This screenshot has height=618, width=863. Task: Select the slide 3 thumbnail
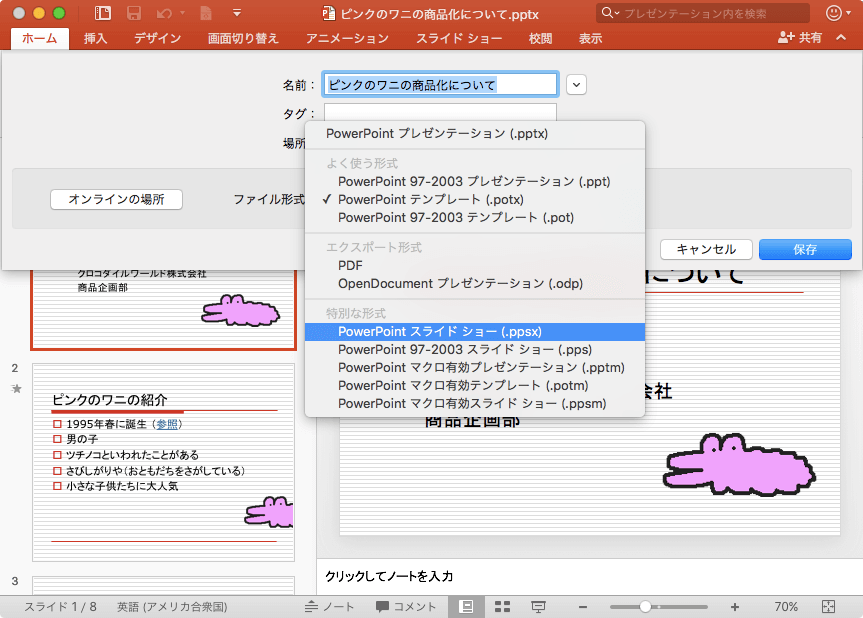coord(163,585)
